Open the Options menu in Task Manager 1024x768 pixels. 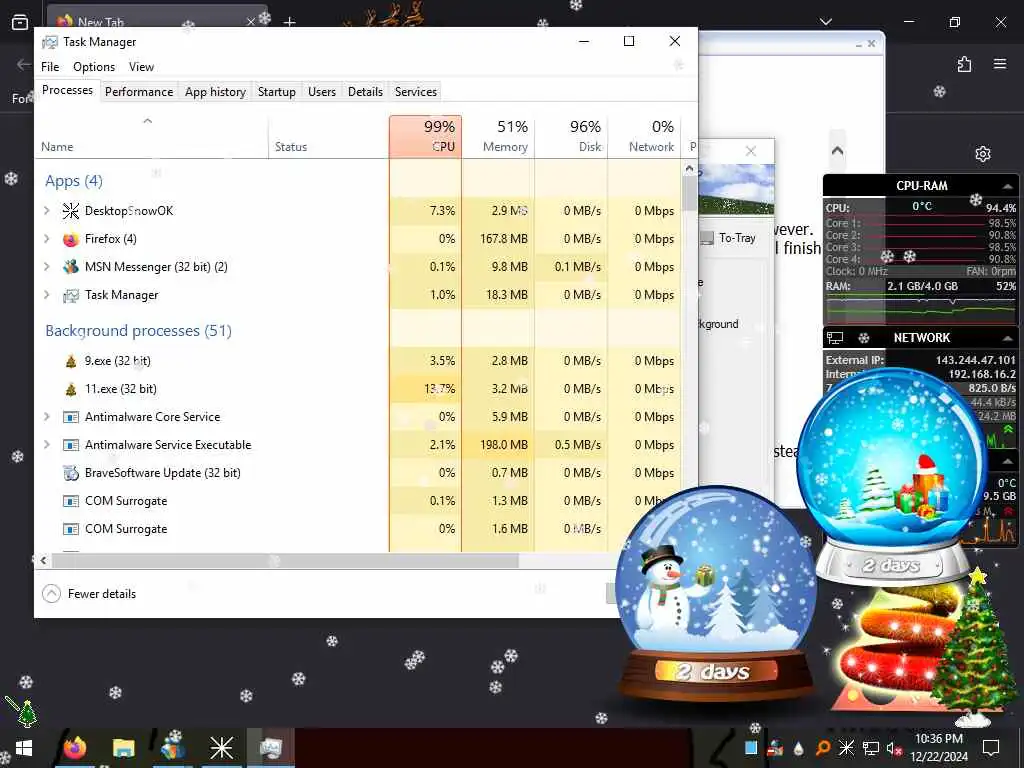(x=94, y=67)
